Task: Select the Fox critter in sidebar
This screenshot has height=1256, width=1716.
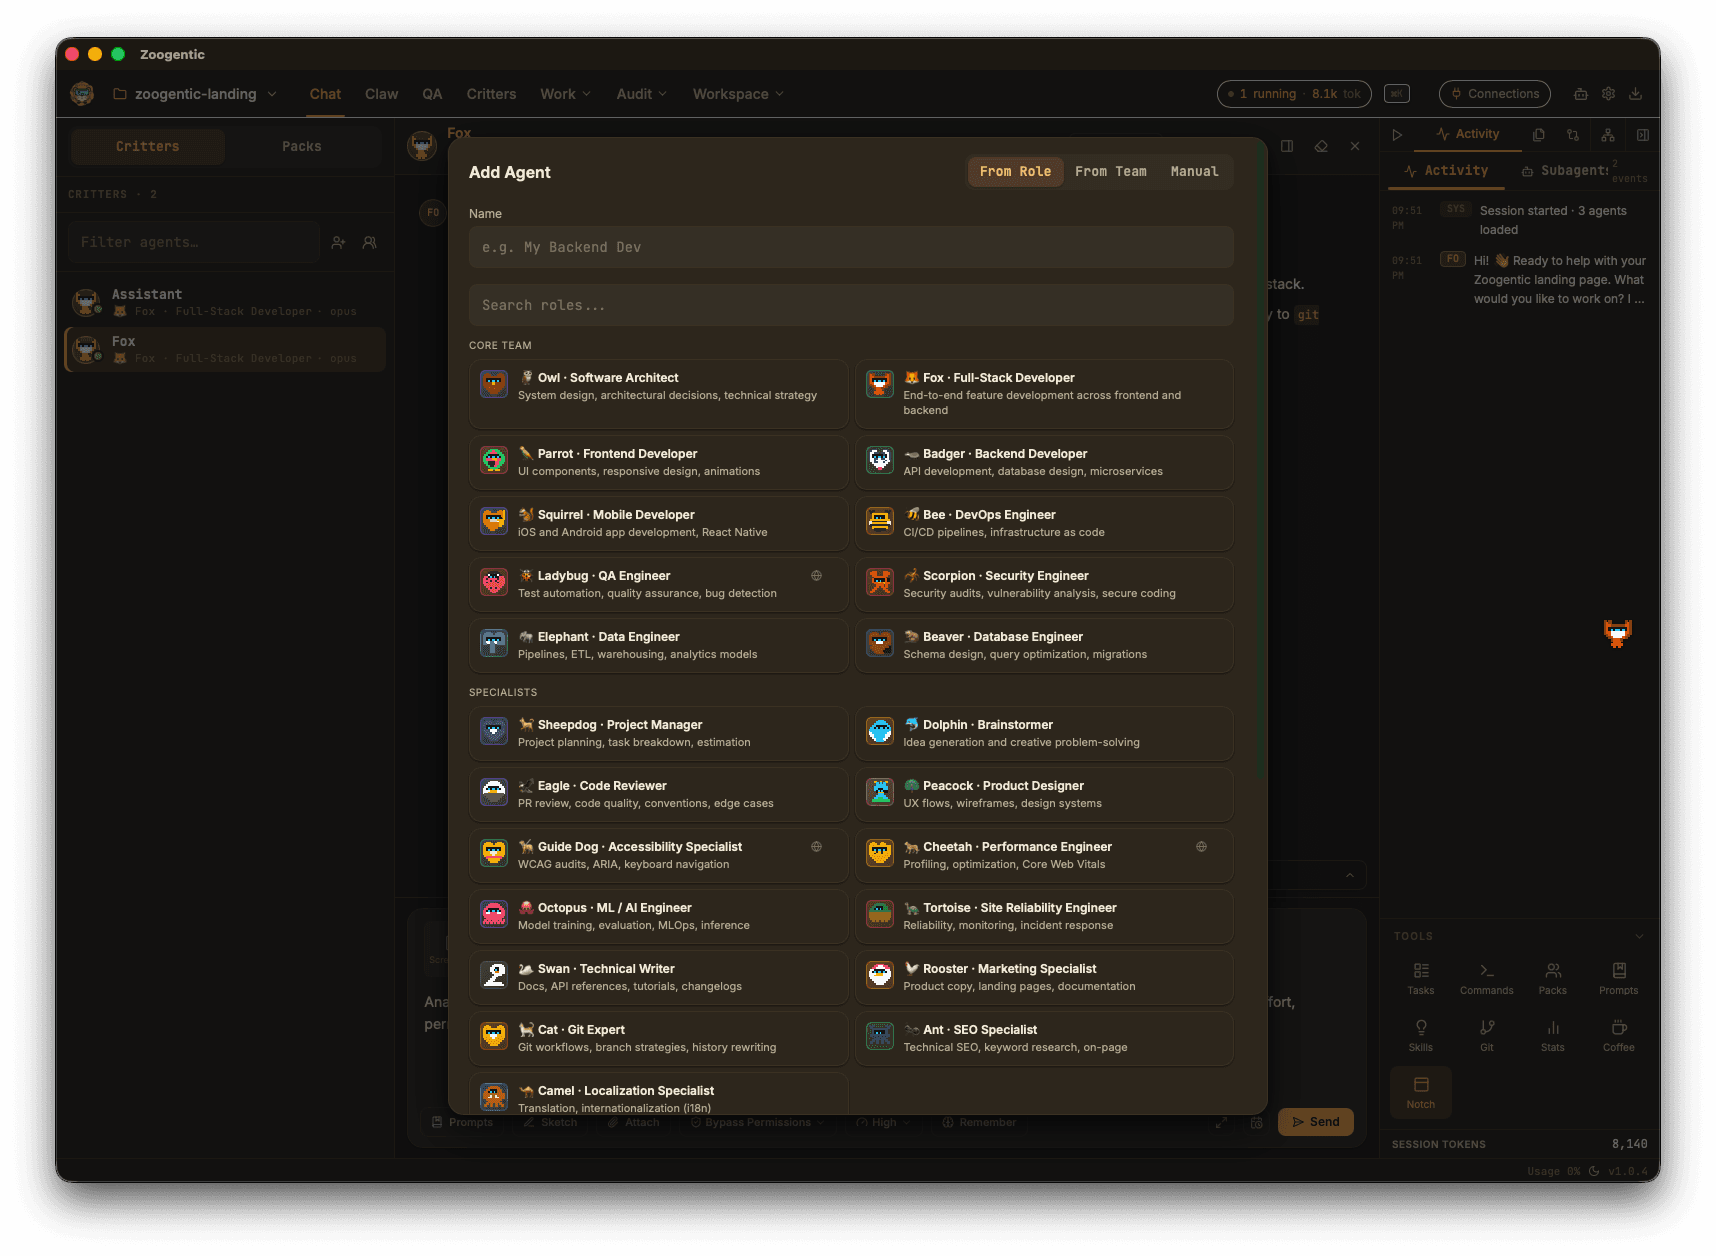Action: pos(225,349)
